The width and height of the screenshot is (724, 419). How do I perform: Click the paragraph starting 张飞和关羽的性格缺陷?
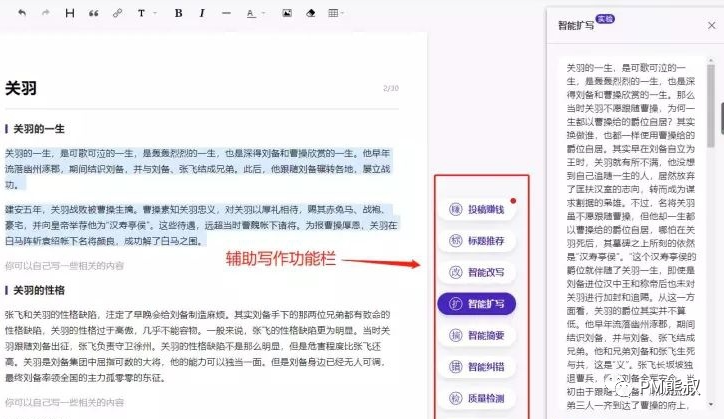click(x=198, y=346)
